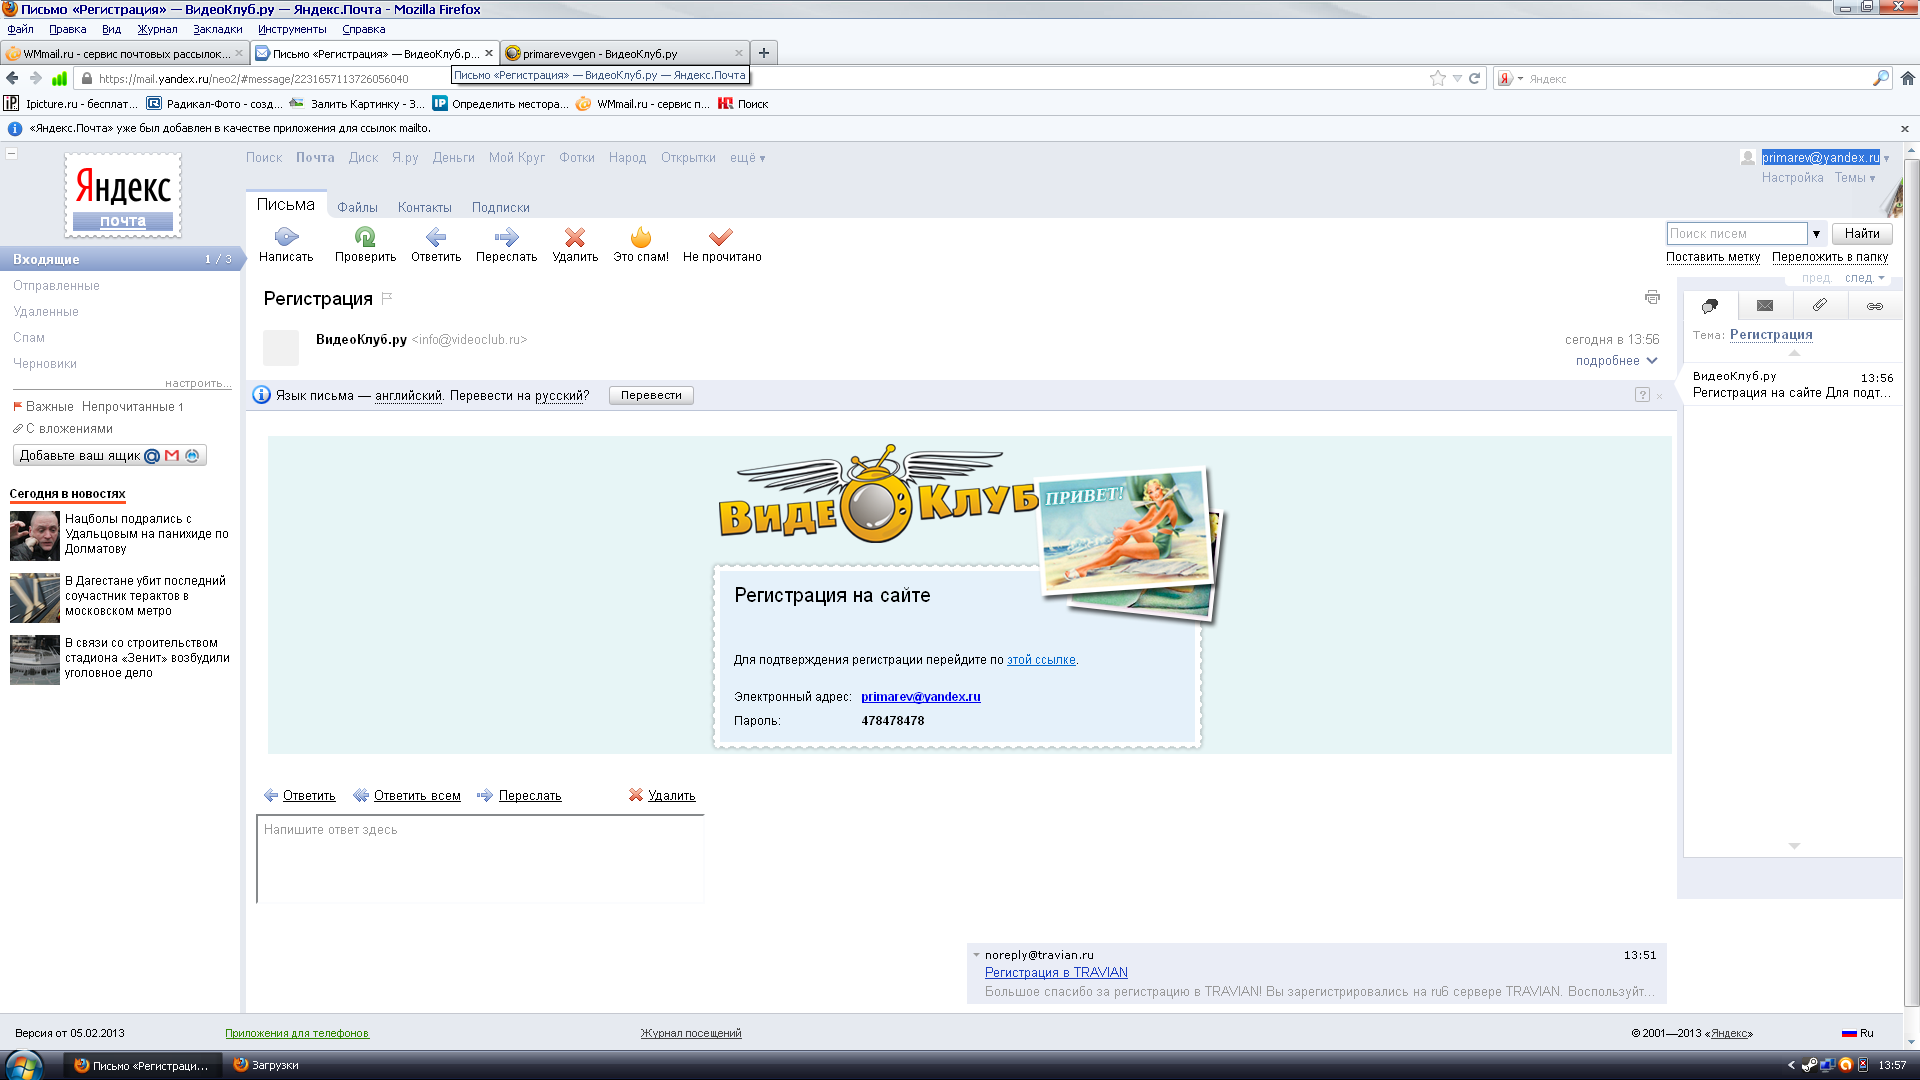Click the Ru language indicator in footer
1920x1080 pixels.
pyautogui.click(x=1858, y=1033)
